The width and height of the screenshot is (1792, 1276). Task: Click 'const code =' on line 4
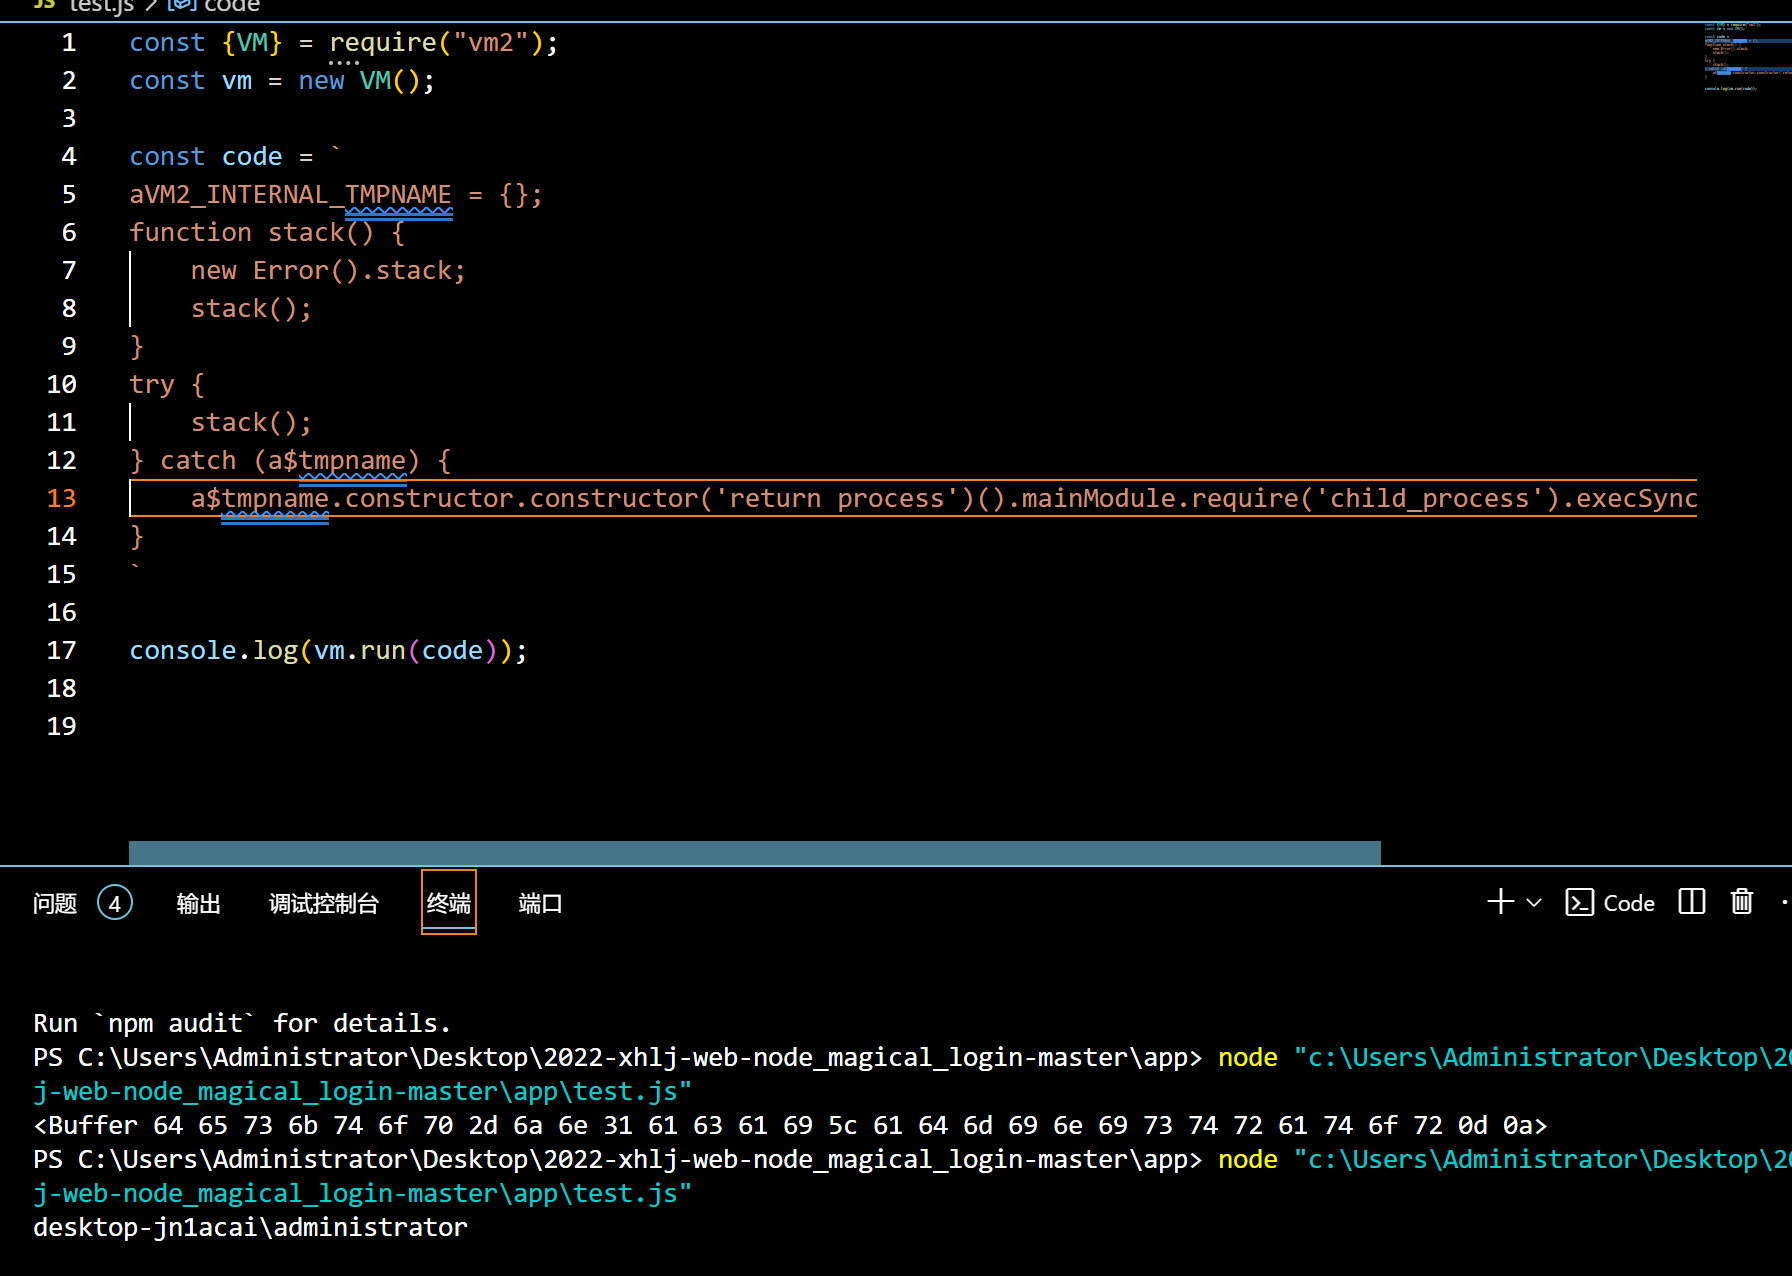click(x=221, y=157)
